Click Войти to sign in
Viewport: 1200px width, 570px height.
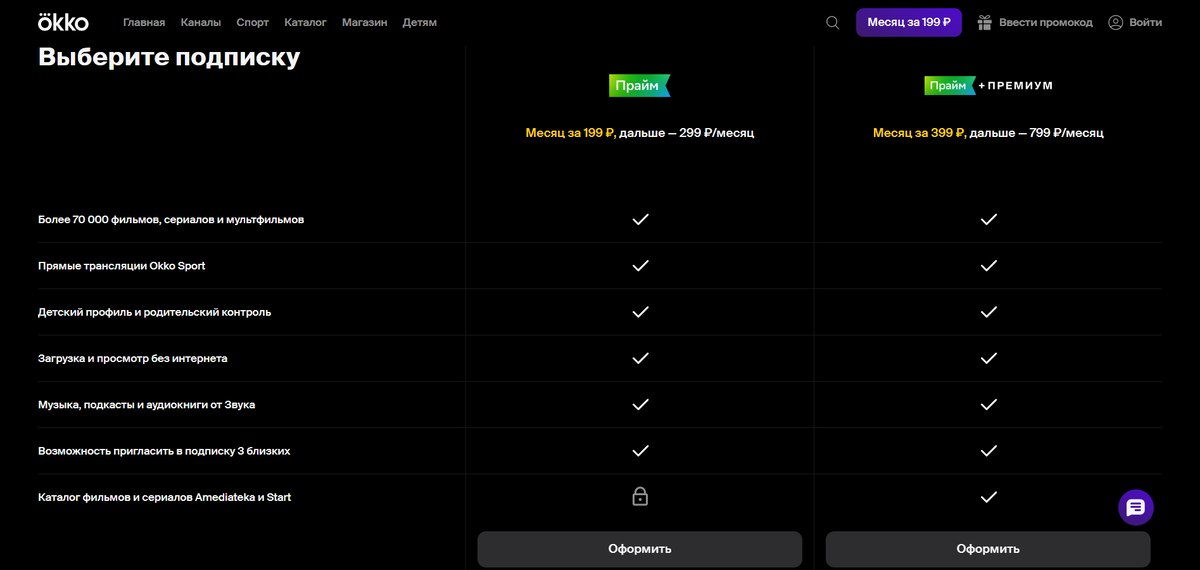click(1146, 22)
